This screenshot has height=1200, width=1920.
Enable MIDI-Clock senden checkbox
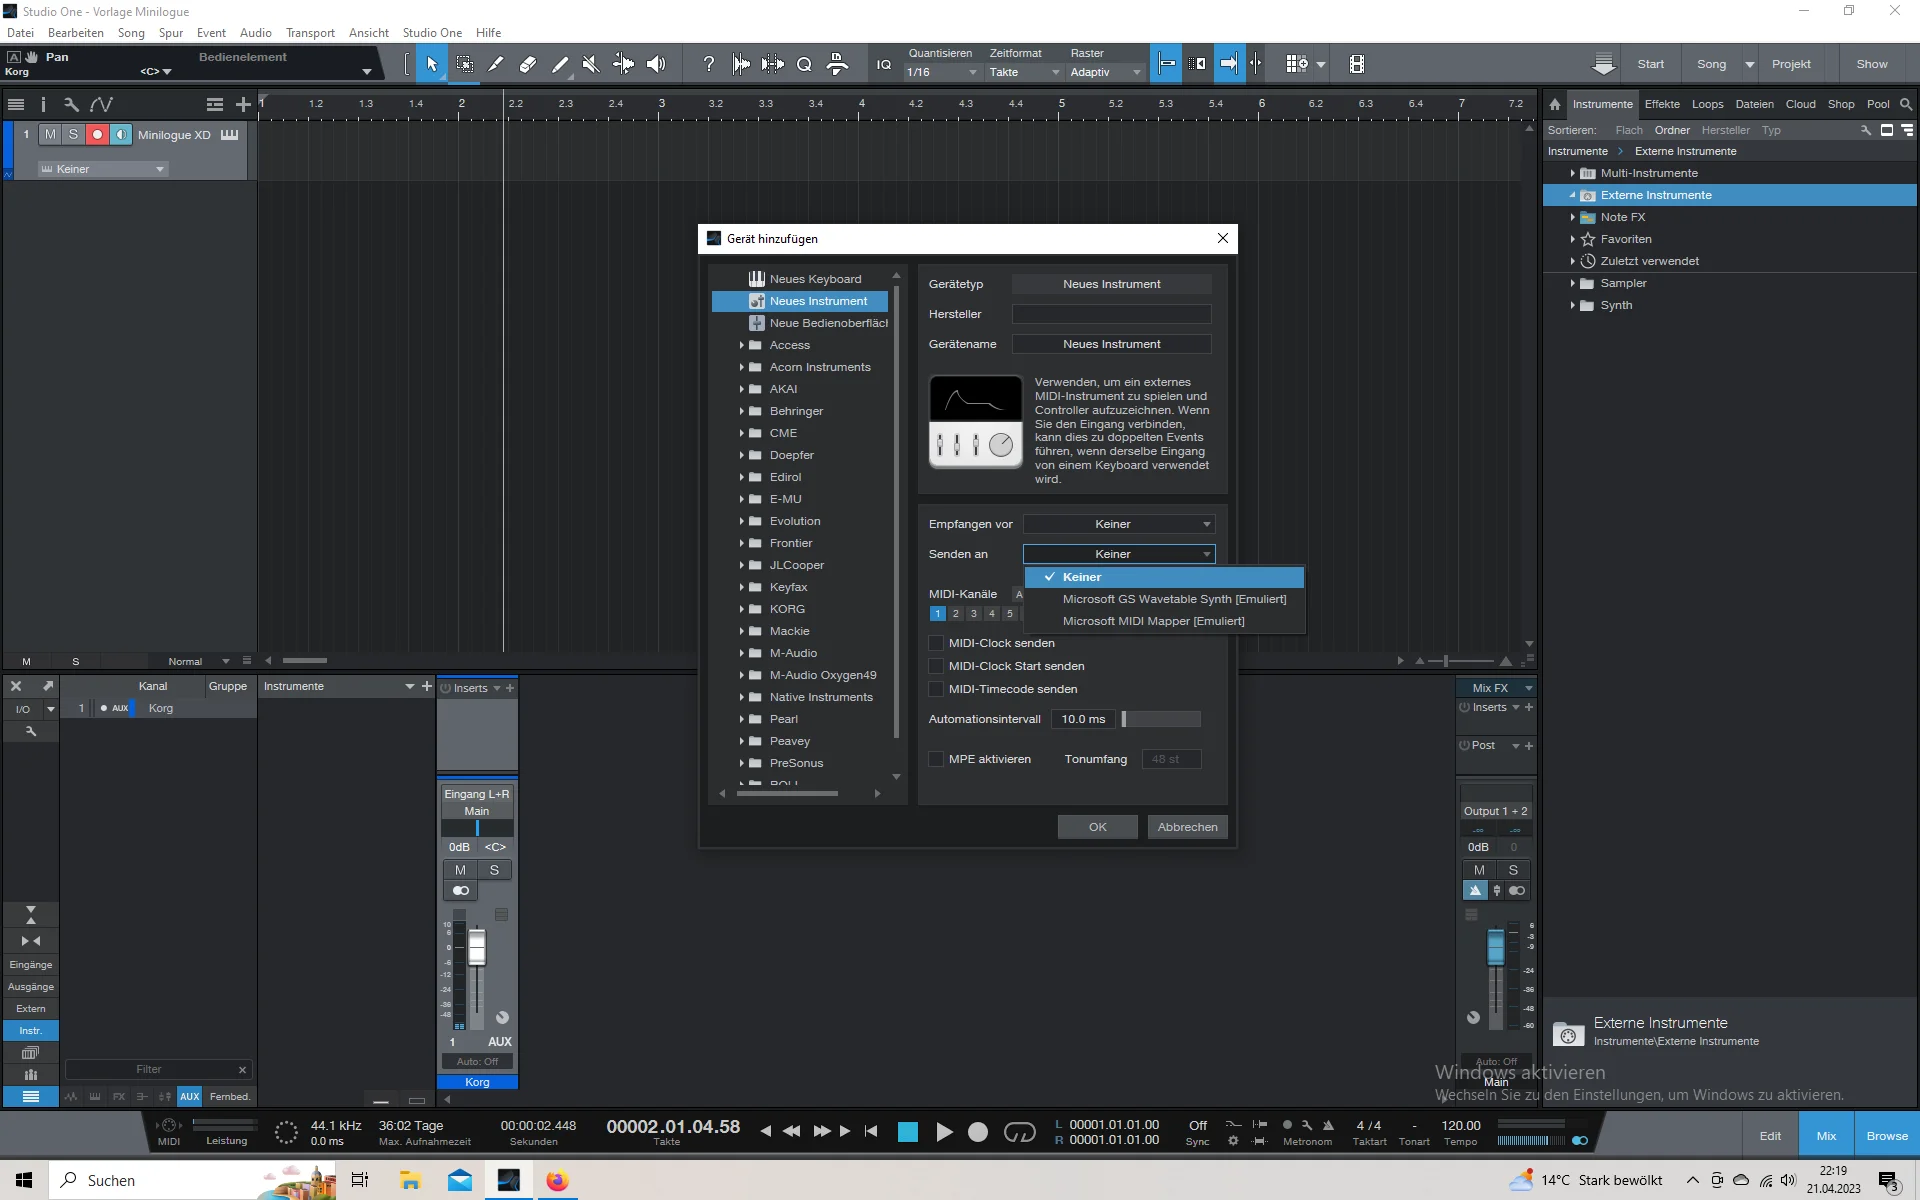pos(937,643)
